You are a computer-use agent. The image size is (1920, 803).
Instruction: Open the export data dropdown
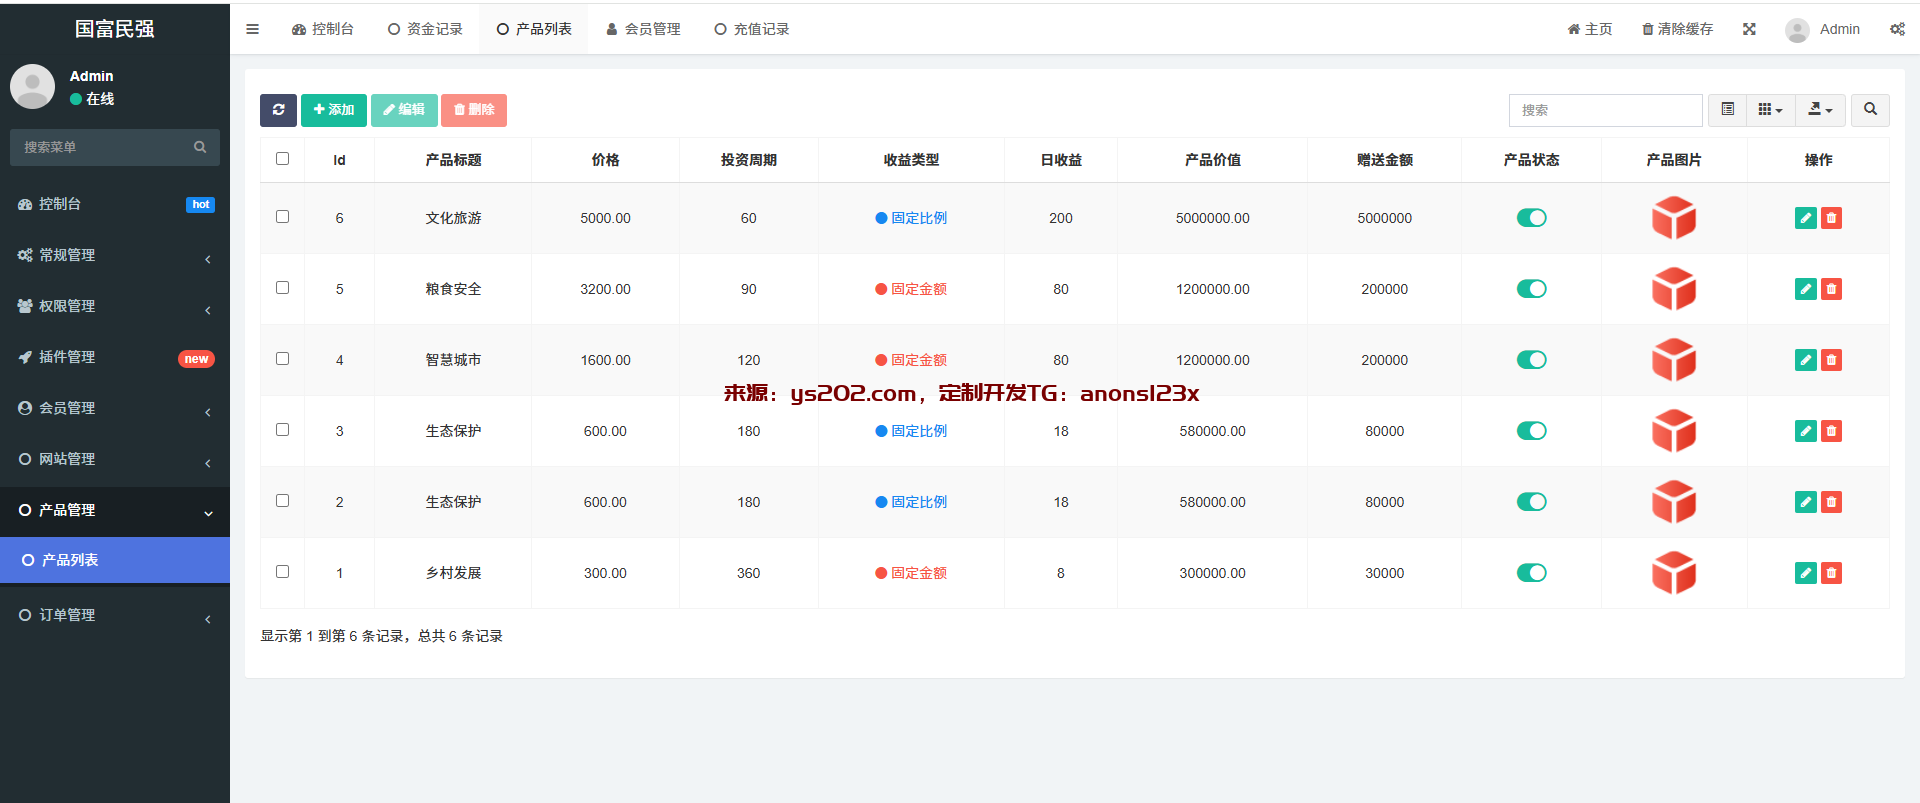tap(1820, 110)
